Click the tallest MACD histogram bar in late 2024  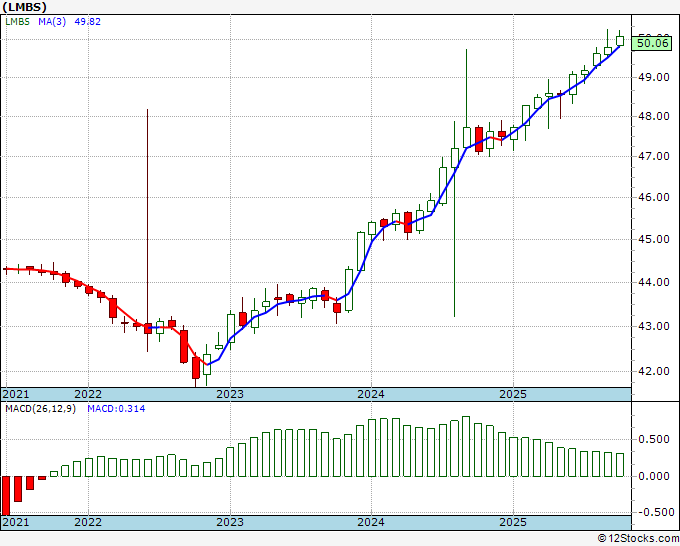click(466, 447)
